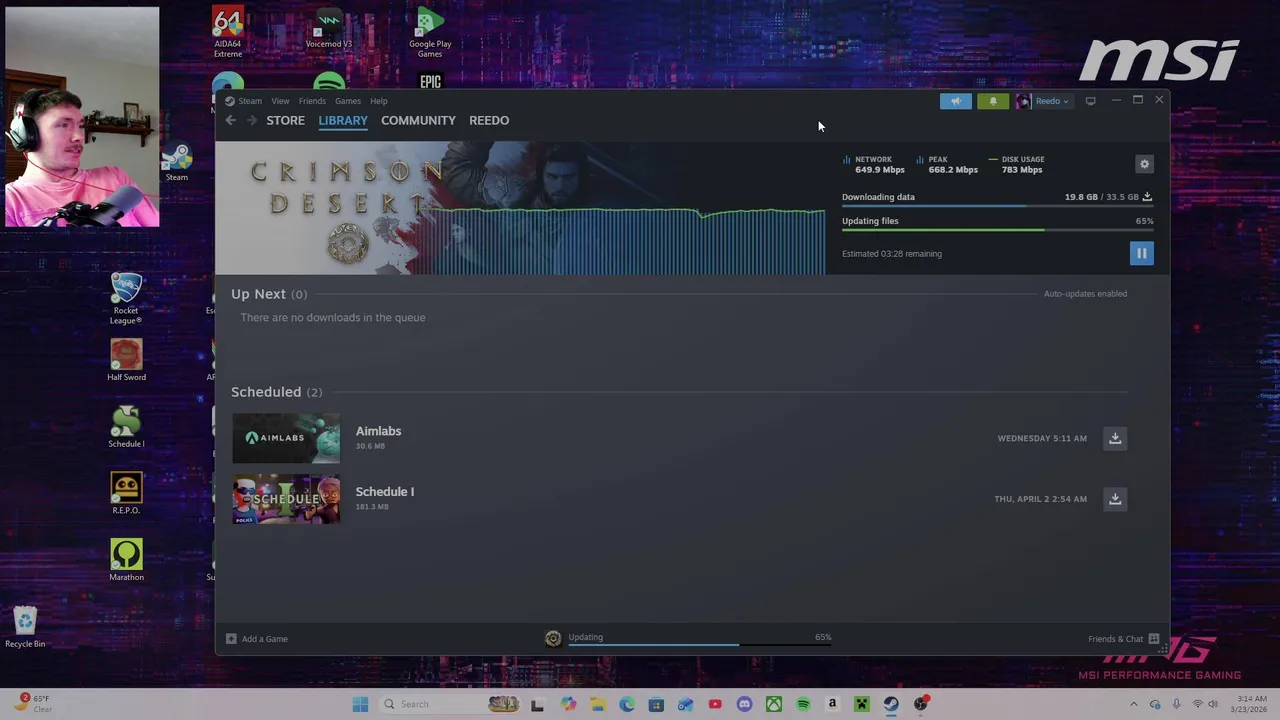Open Half Sword desktop icon
The width and height of the screenshot is (1280, 720).
126,360
